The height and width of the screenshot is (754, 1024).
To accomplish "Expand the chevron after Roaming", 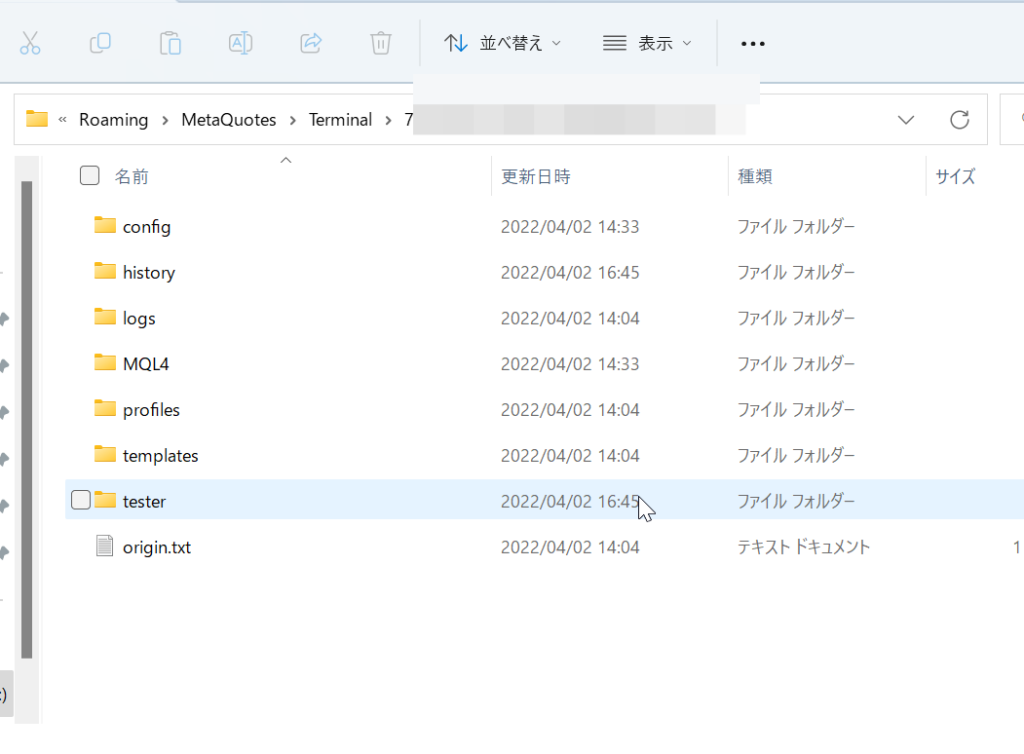I will pyautogui.click(x=165, y=120).
